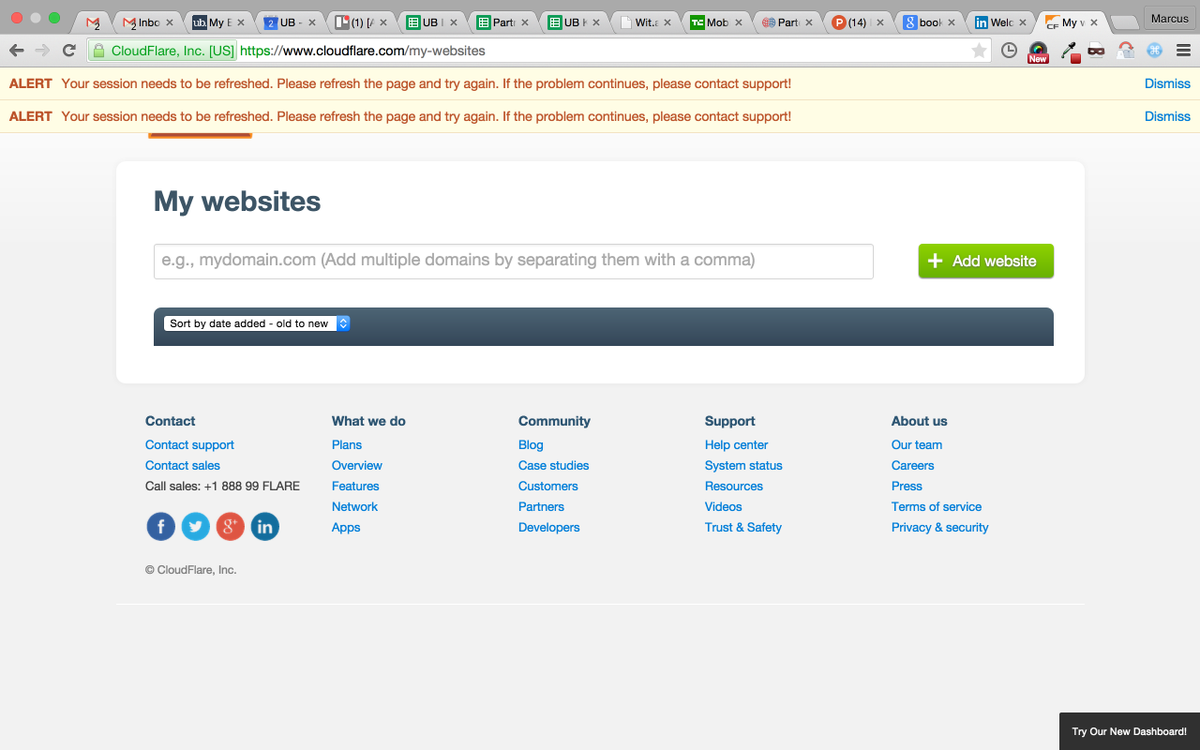Image resolution: width=1200 pixels, height=750 pixels.
Task: Click the LinkedIn social icon
Action: pyautogui.click(x=264, y=526)
